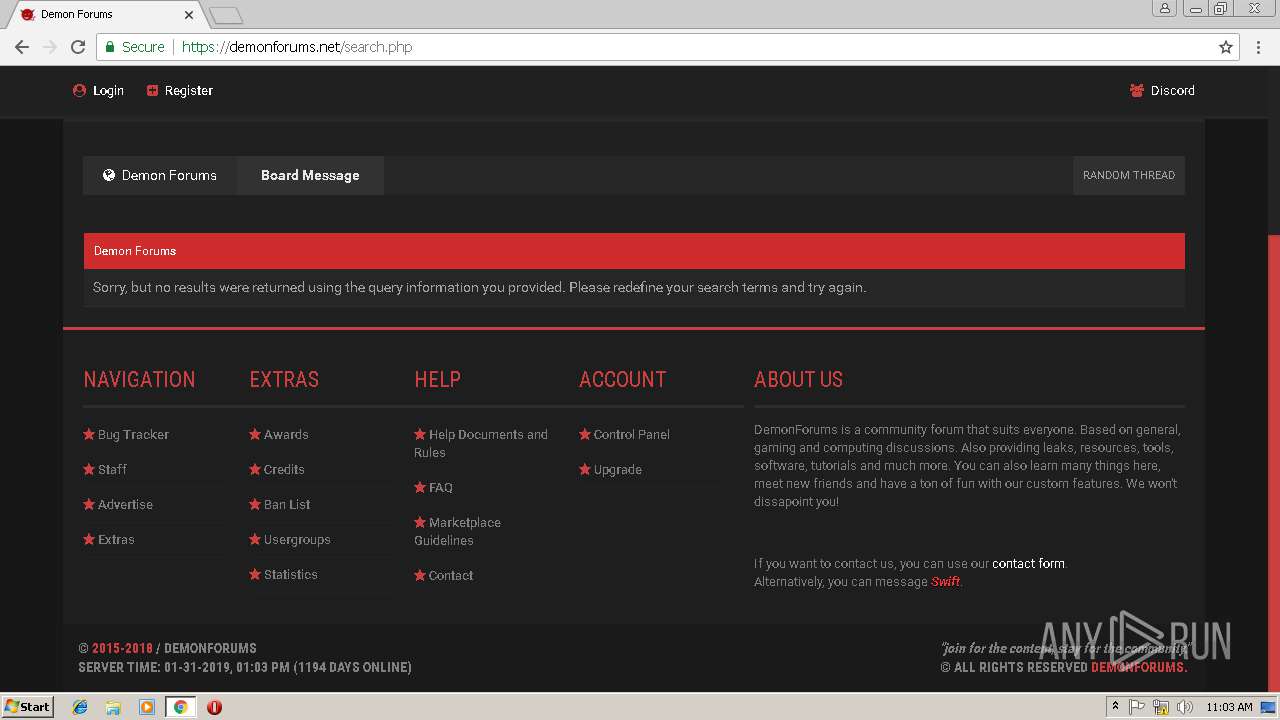Click the star icon beside Awards
The height and width of the screenshot is (720, 1280).
pos(255,434)
